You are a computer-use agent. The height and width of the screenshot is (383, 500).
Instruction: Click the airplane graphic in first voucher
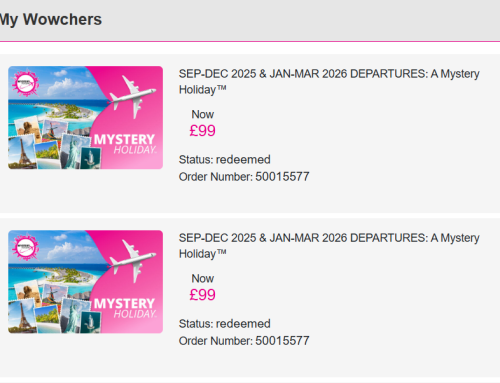click(x=132, y=96)
